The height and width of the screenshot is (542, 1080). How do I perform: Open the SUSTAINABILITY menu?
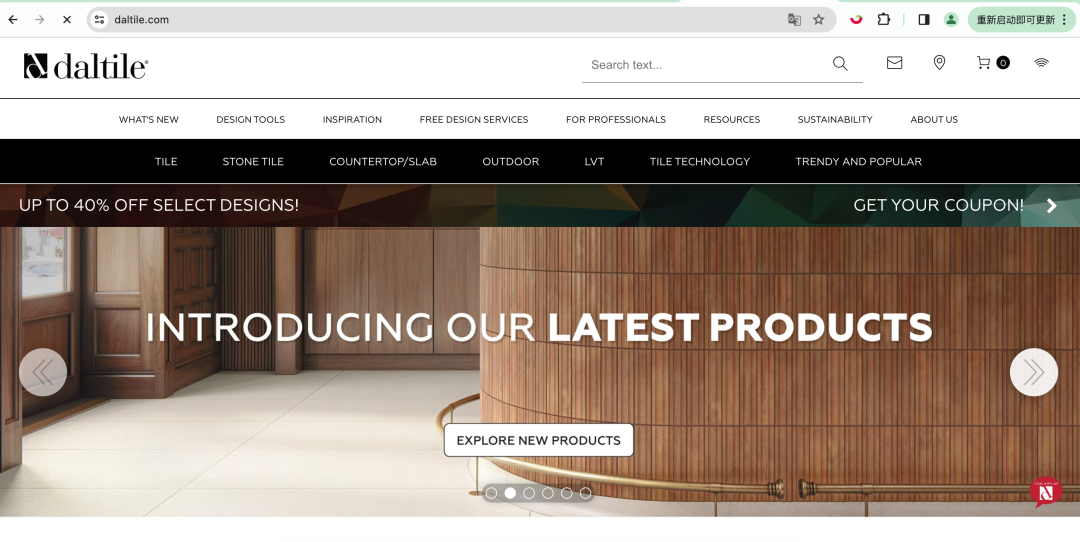[x=835, y=120]
